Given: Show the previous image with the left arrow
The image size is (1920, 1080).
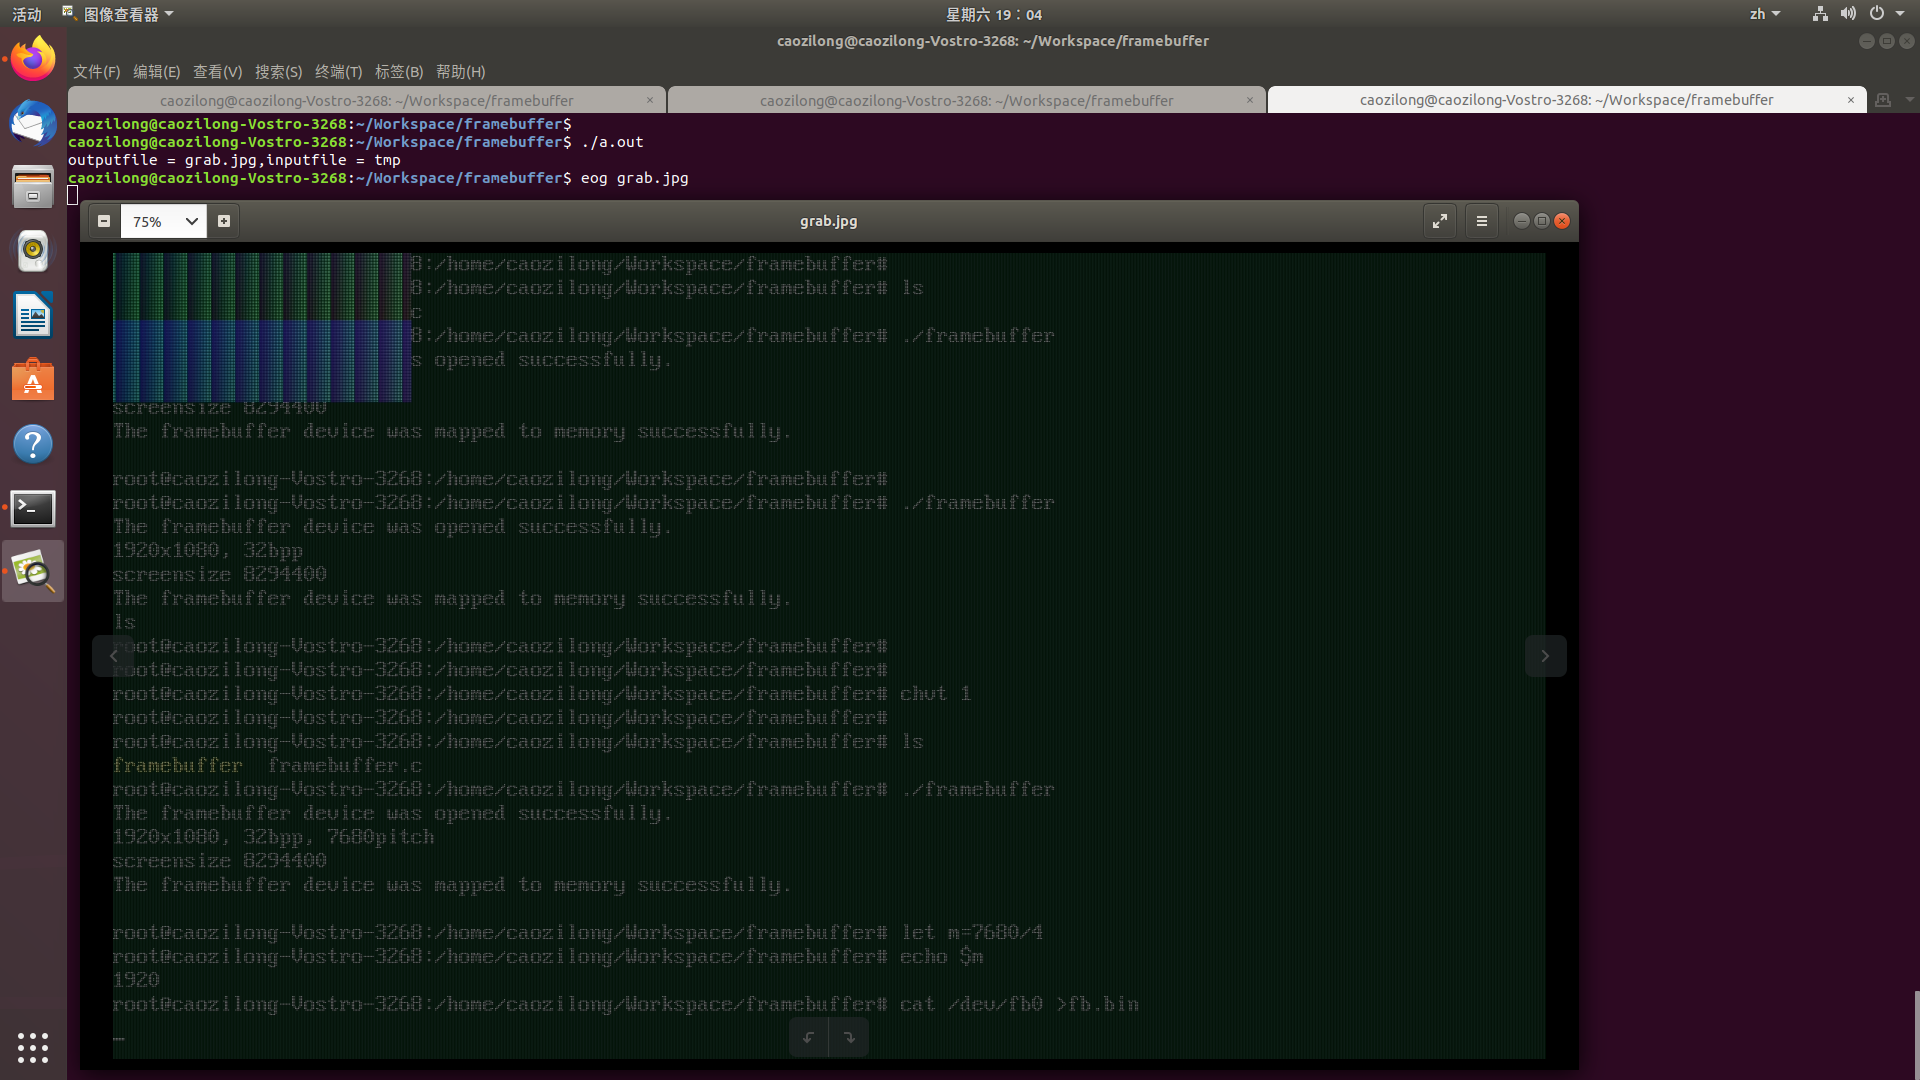Looking at the screenshot, I should (112, 656).
